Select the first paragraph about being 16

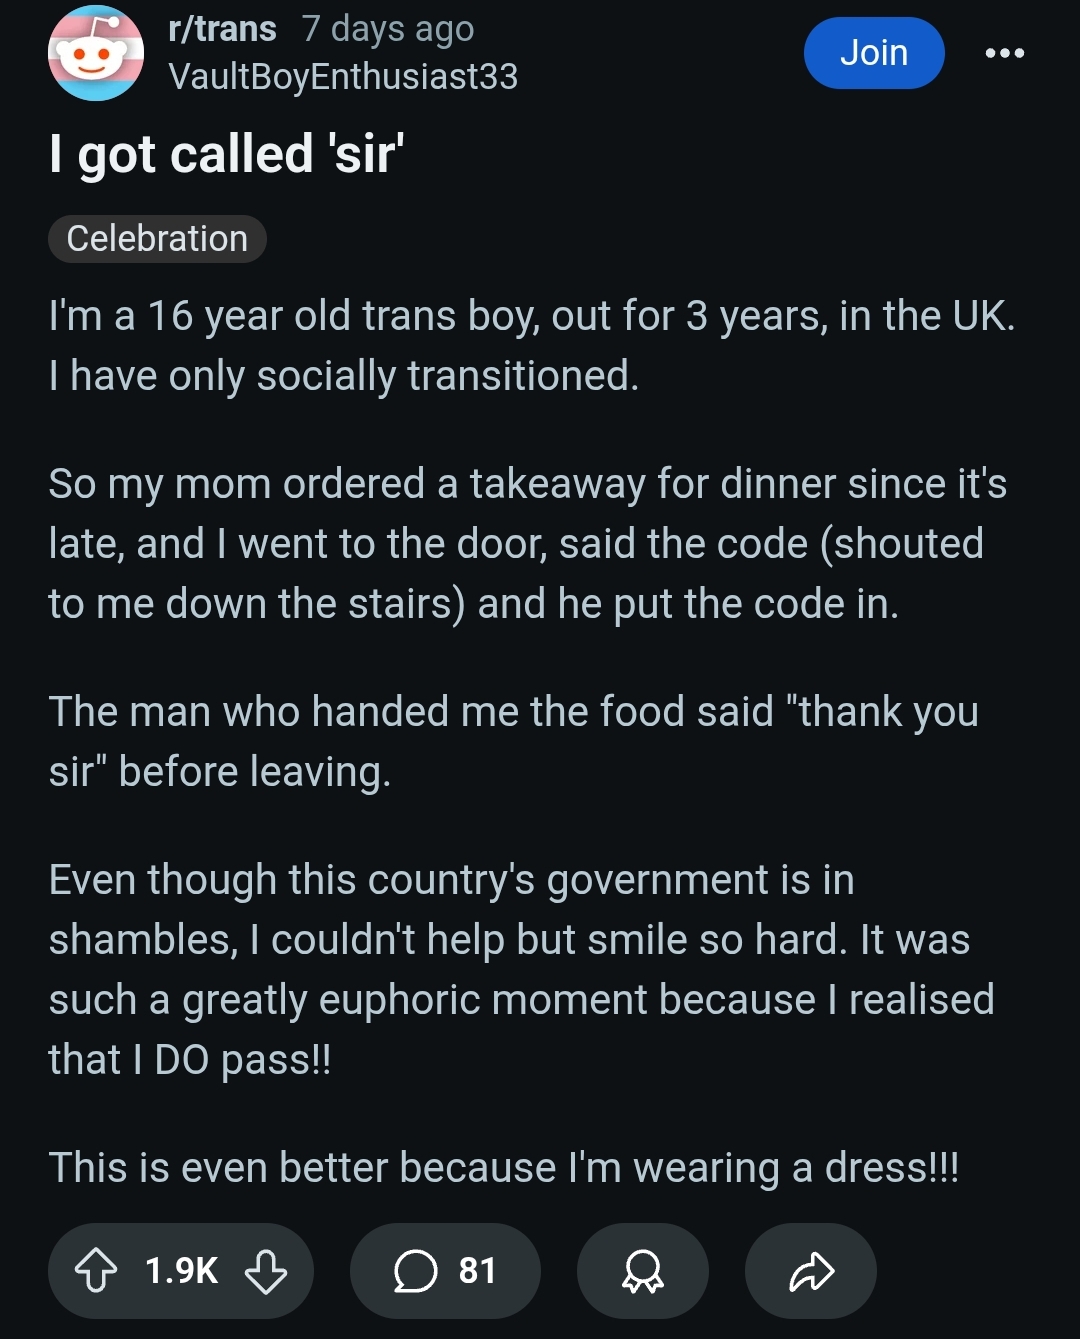[532, 346]
